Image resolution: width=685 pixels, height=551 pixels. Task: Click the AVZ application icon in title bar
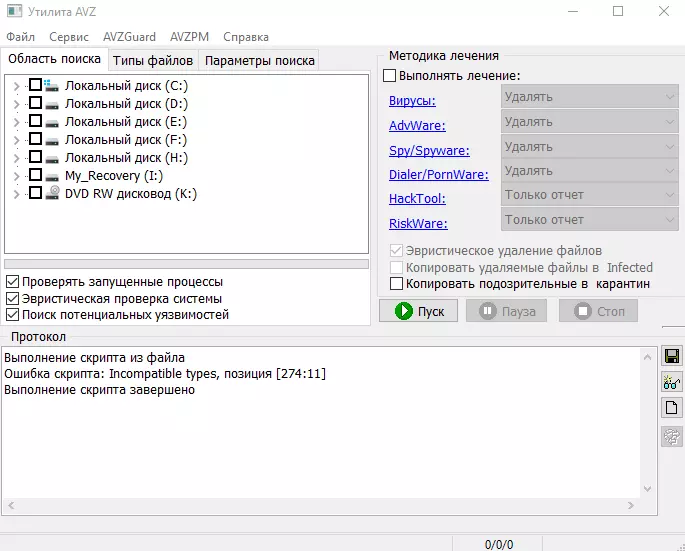coord(14,11)
